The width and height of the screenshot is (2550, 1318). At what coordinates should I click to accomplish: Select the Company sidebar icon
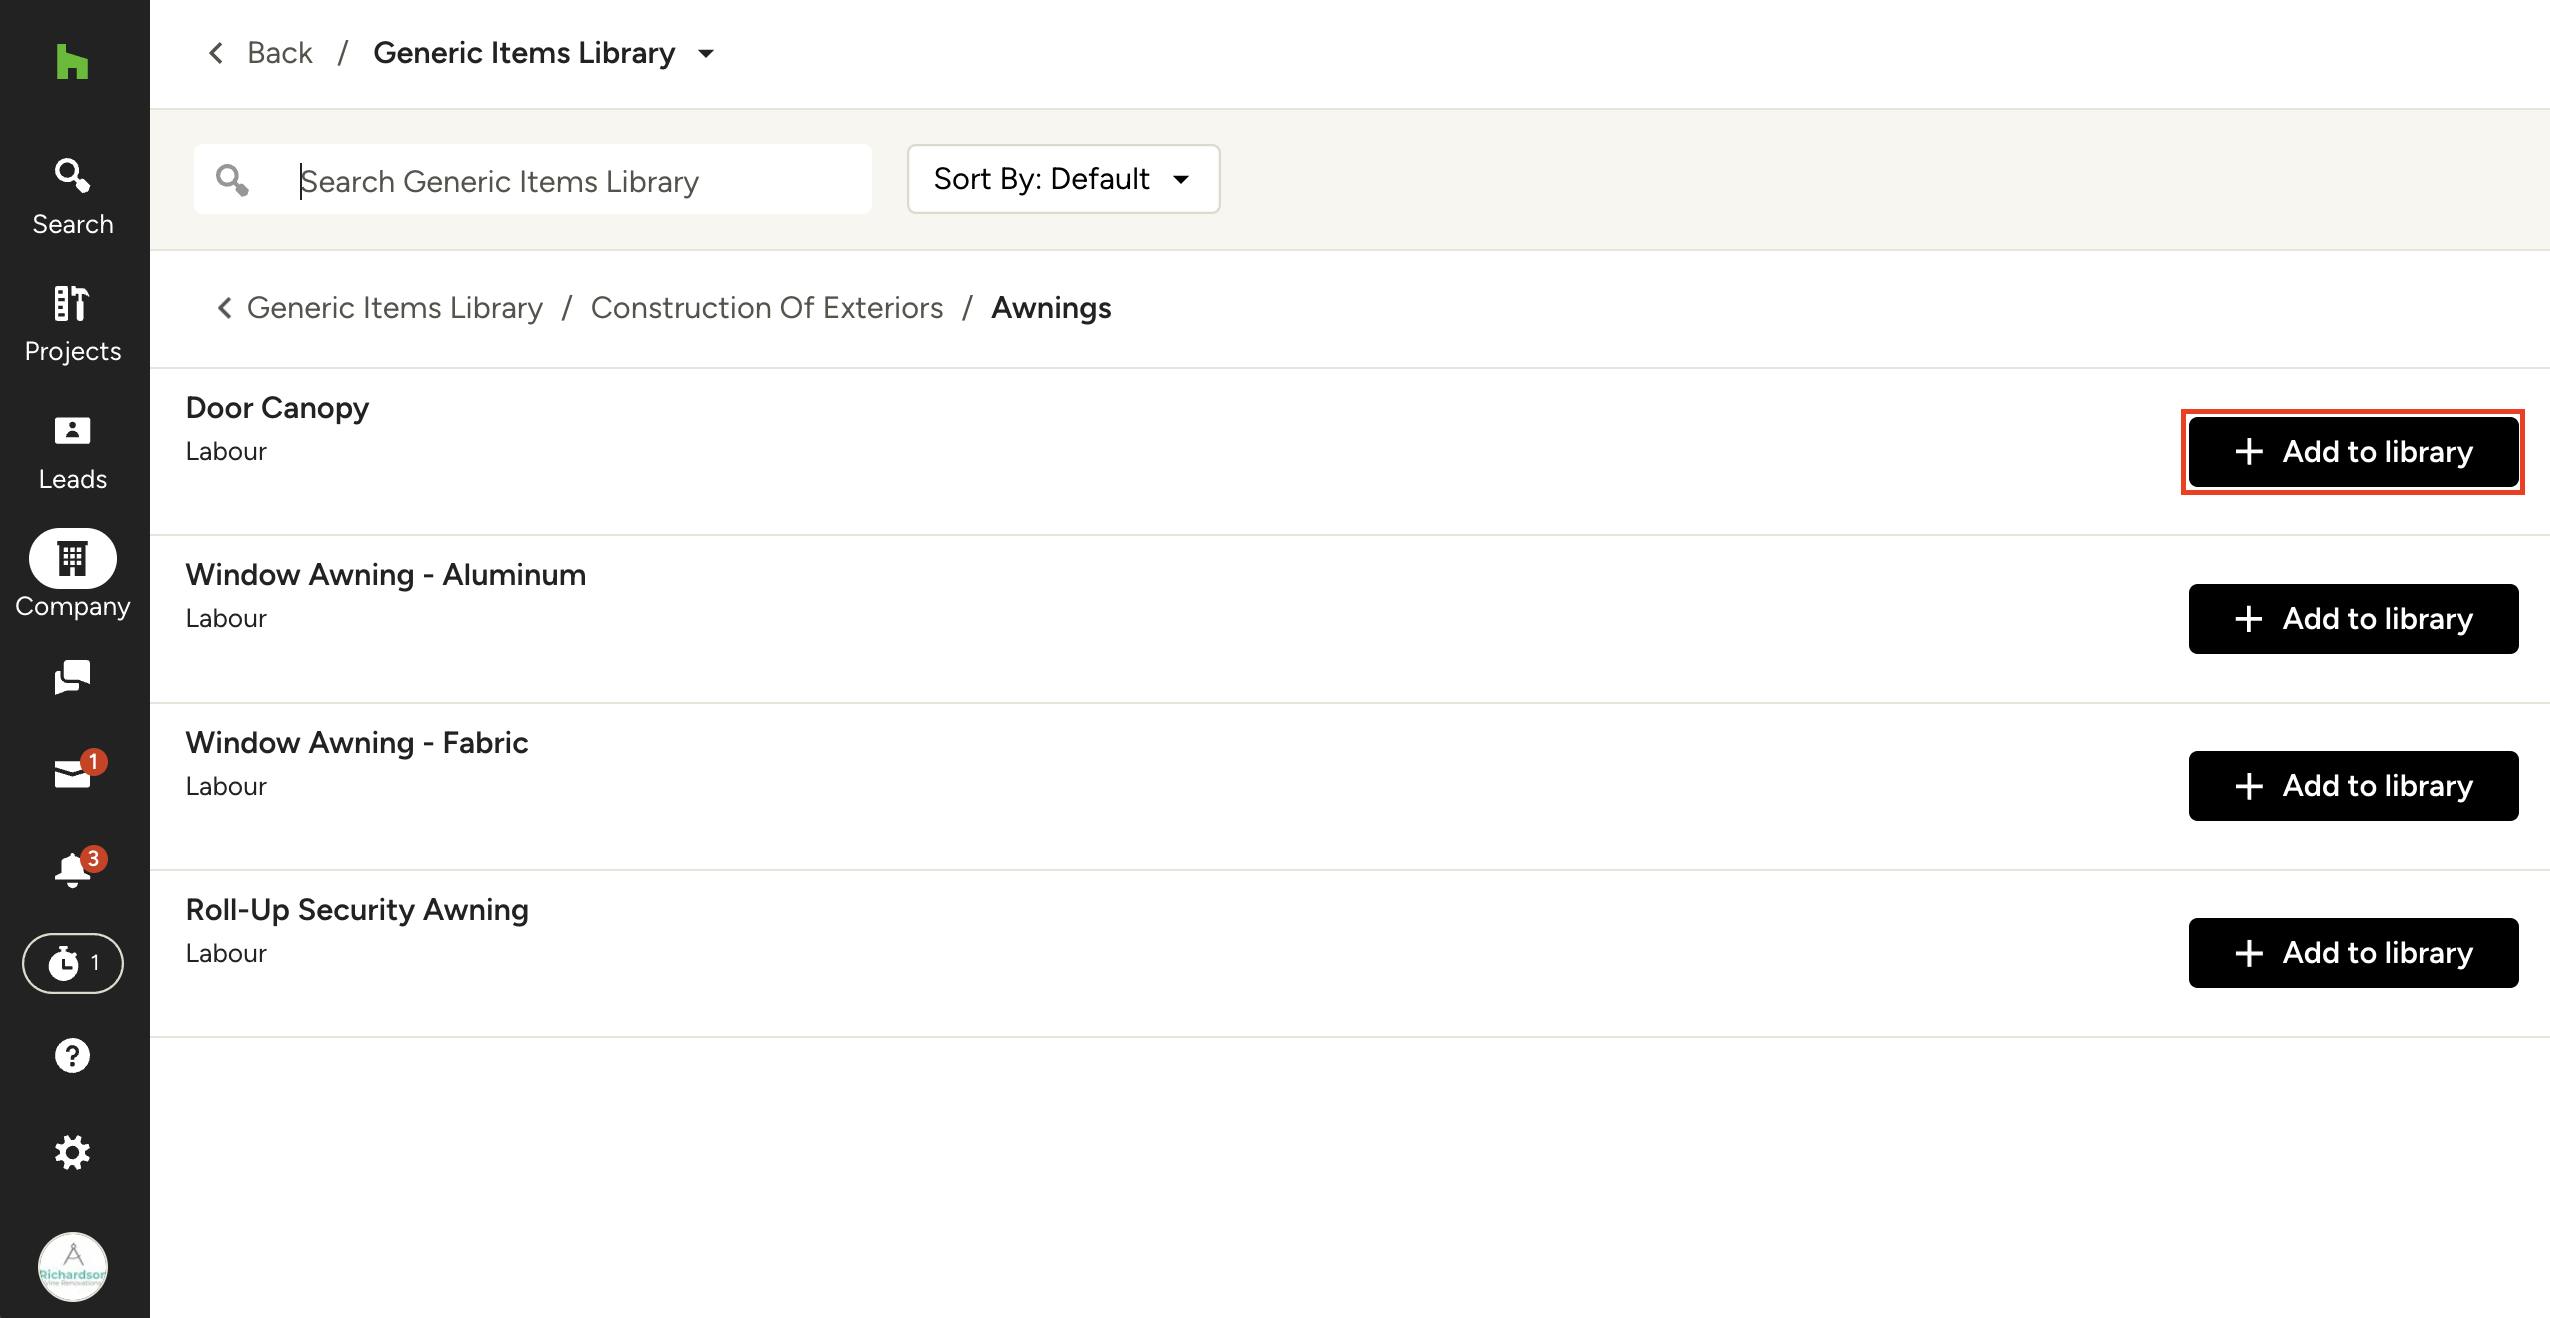tap(72, 559)
